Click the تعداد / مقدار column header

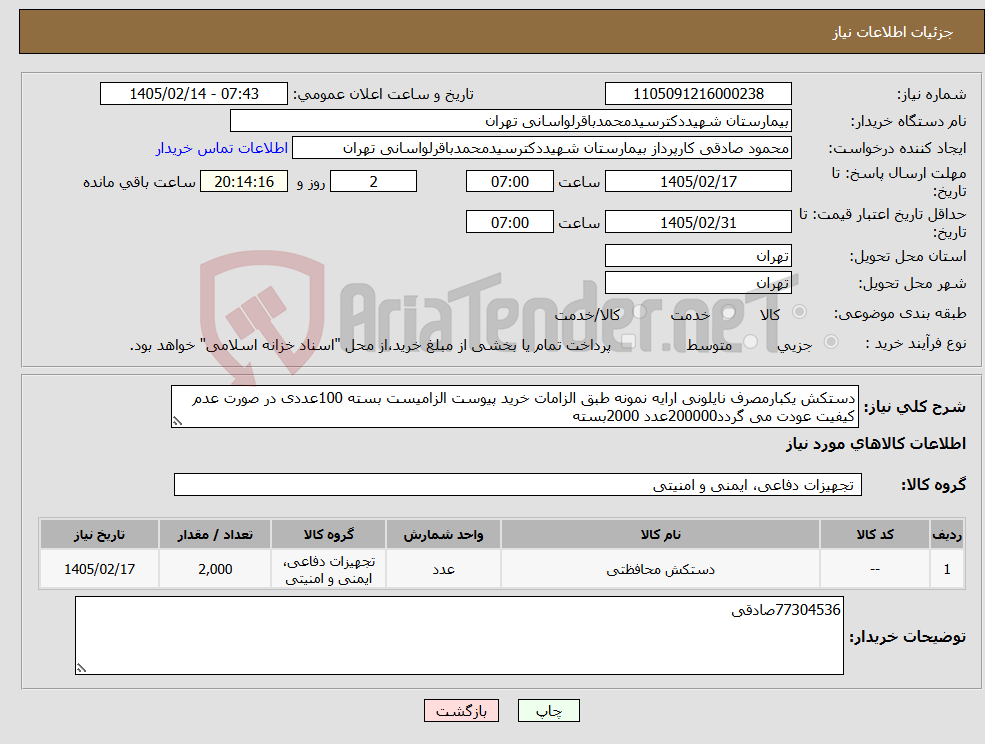coord(215,534)
